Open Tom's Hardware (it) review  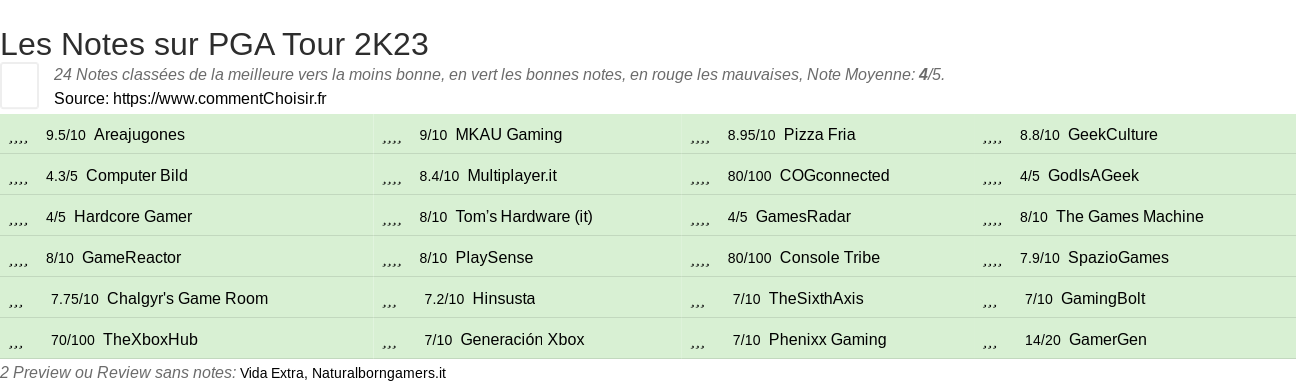coord(524,217)
